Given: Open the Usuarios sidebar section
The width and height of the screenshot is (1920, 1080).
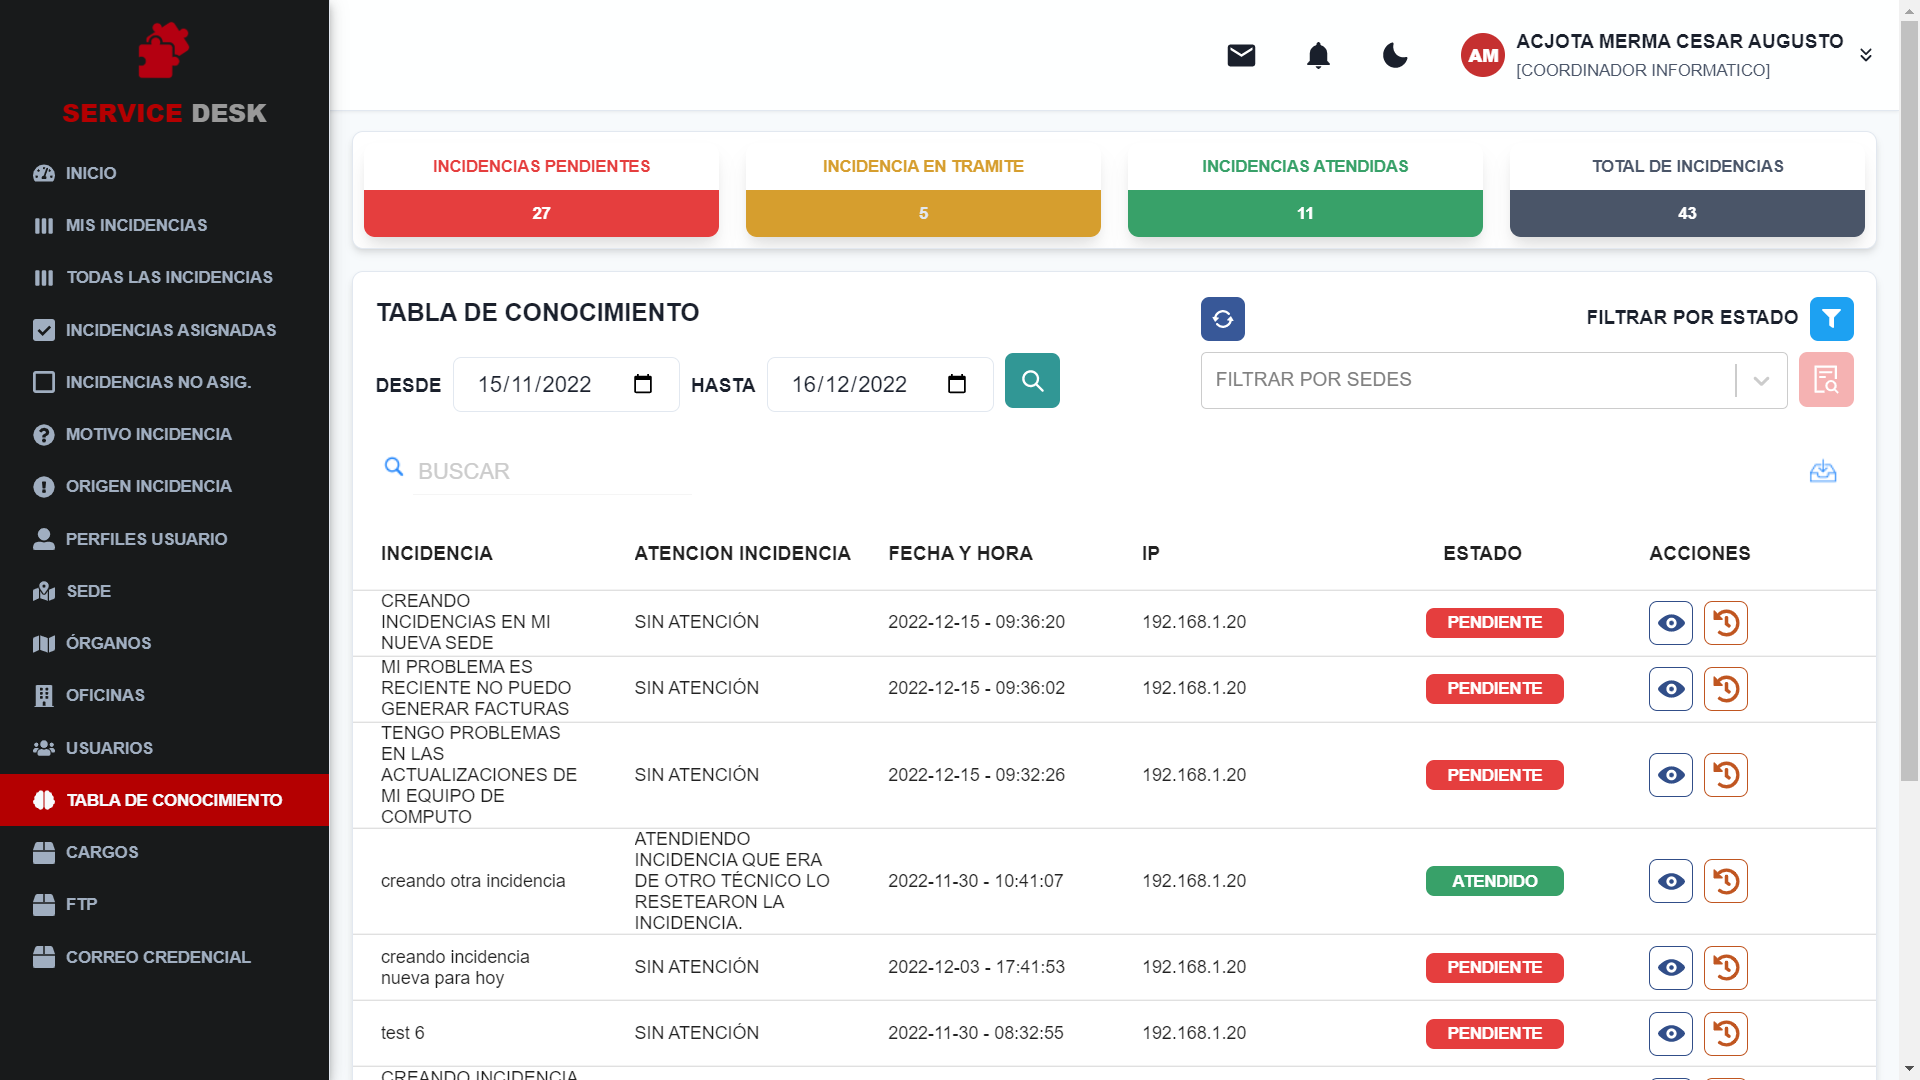Looking at the screenshot, I should click(x=109, y=747).
